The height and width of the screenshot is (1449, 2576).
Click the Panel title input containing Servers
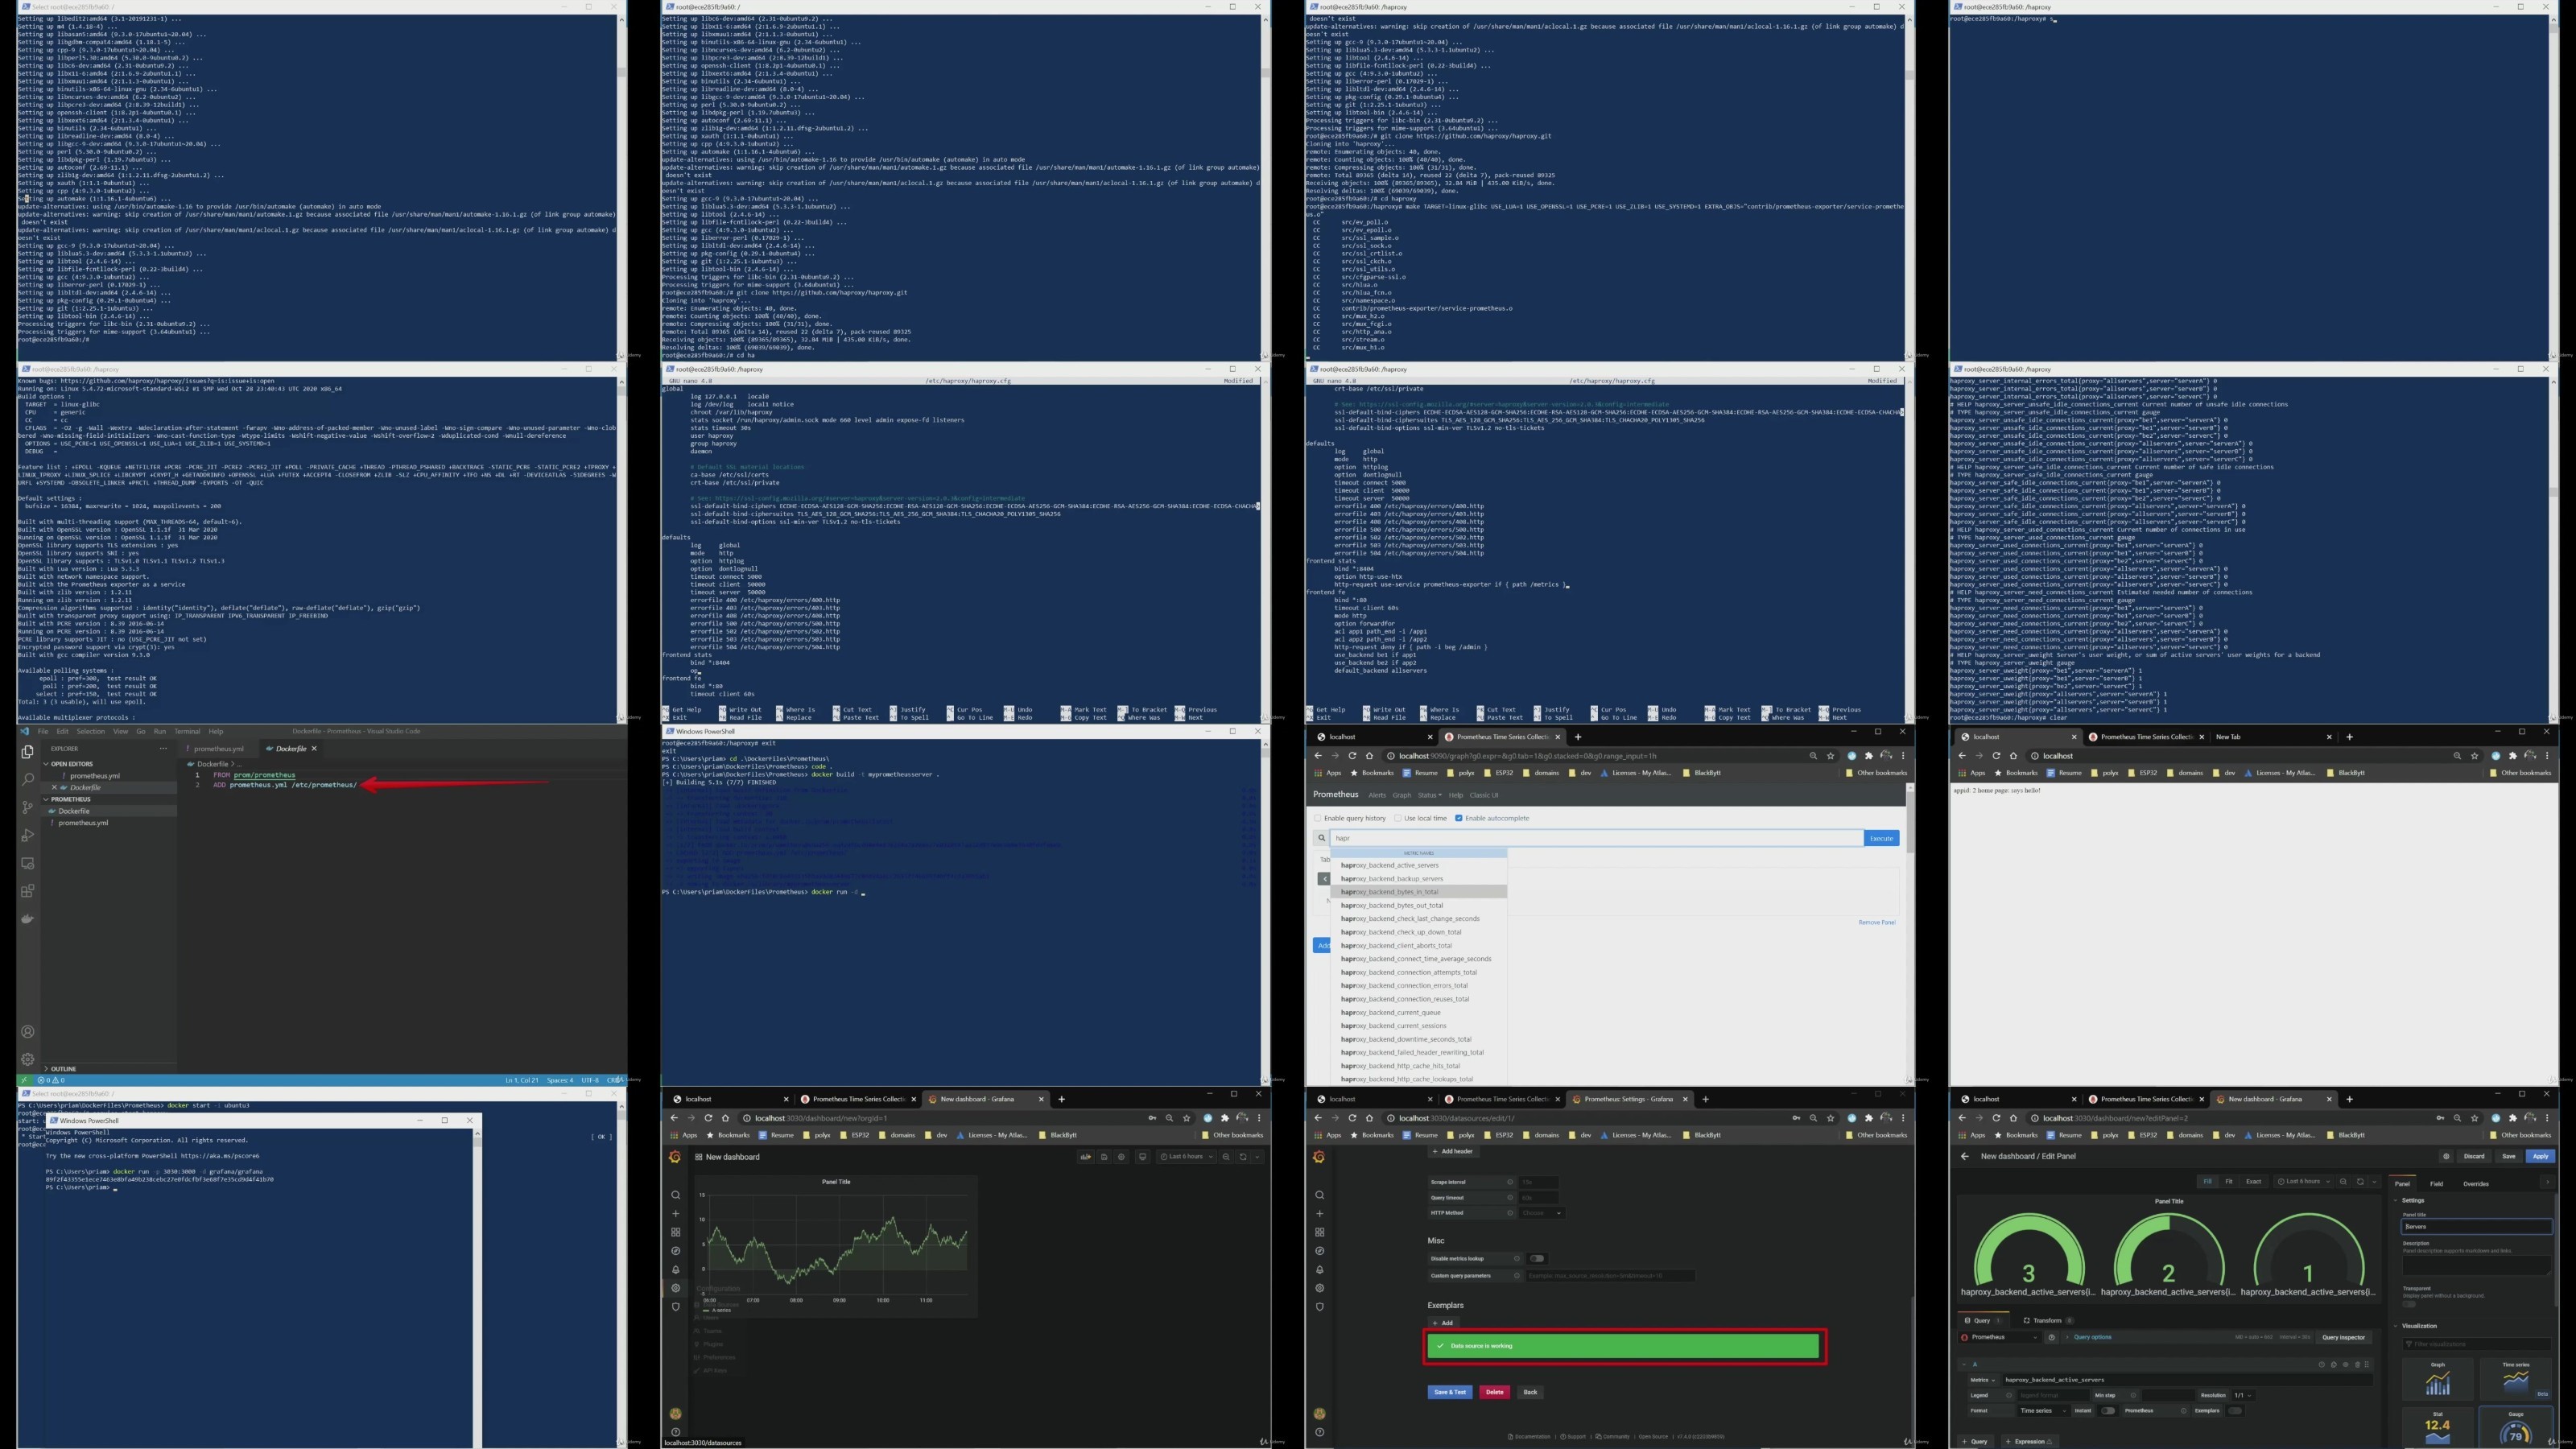click(2477, 1227)
